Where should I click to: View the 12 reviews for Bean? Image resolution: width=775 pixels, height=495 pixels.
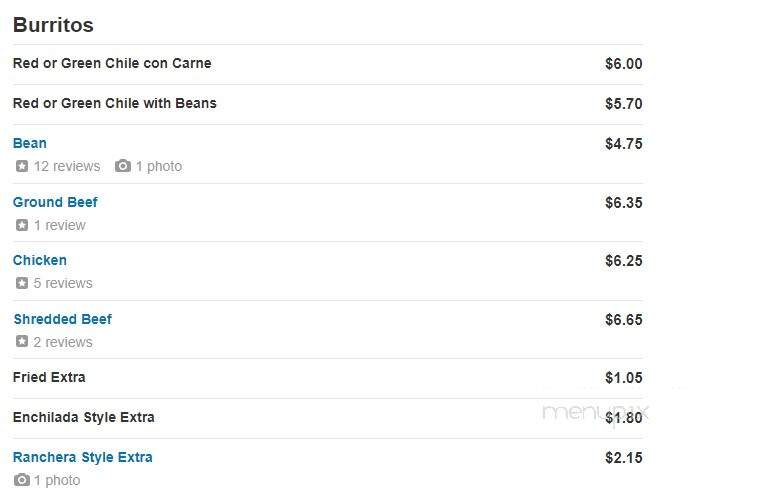67,166
